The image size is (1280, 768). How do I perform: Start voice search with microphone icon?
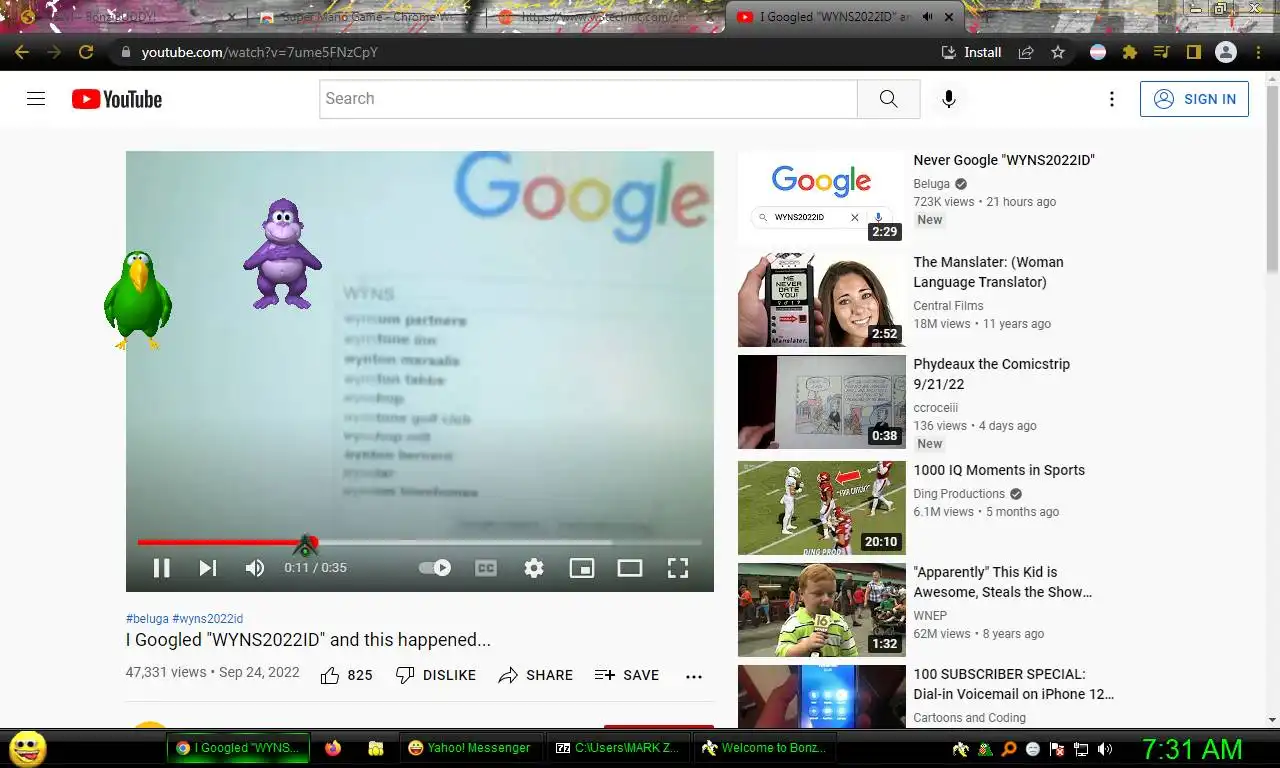(x=948, y=99)
